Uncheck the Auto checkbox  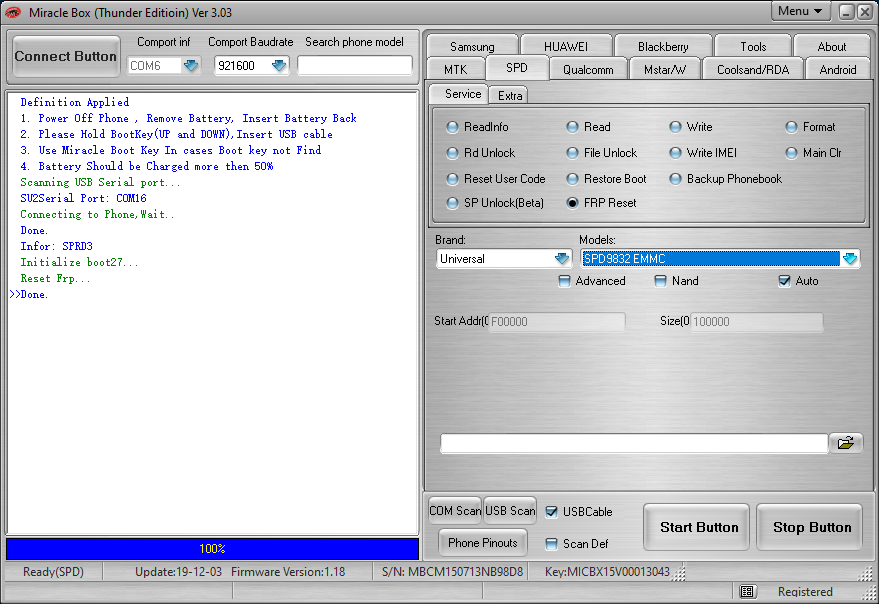[x=784, y=281]
